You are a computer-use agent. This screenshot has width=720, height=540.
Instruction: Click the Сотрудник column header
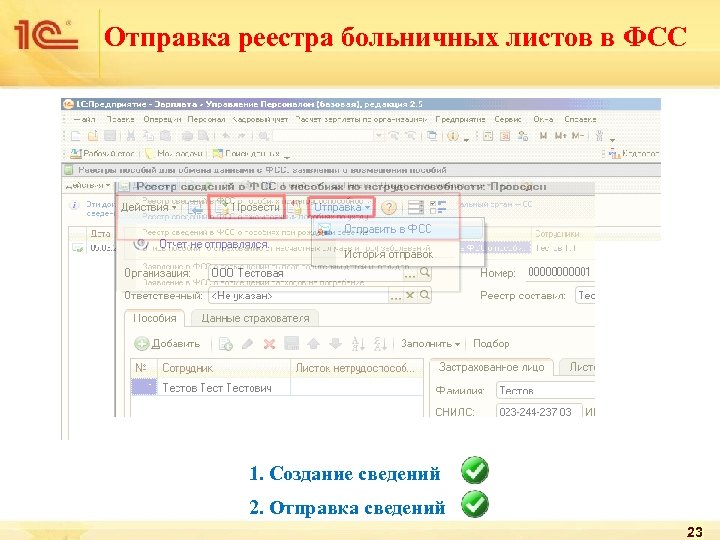[224, 368]
